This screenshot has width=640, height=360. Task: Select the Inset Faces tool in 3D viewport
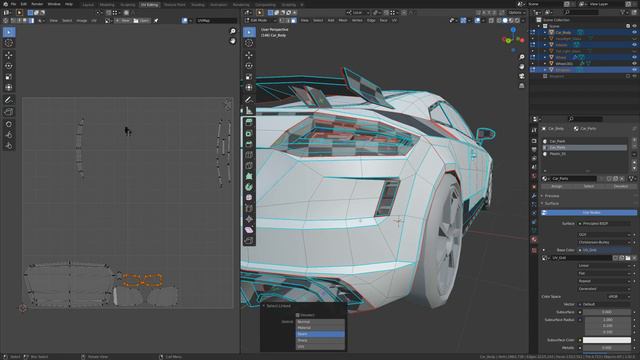[x=249, y=133]
